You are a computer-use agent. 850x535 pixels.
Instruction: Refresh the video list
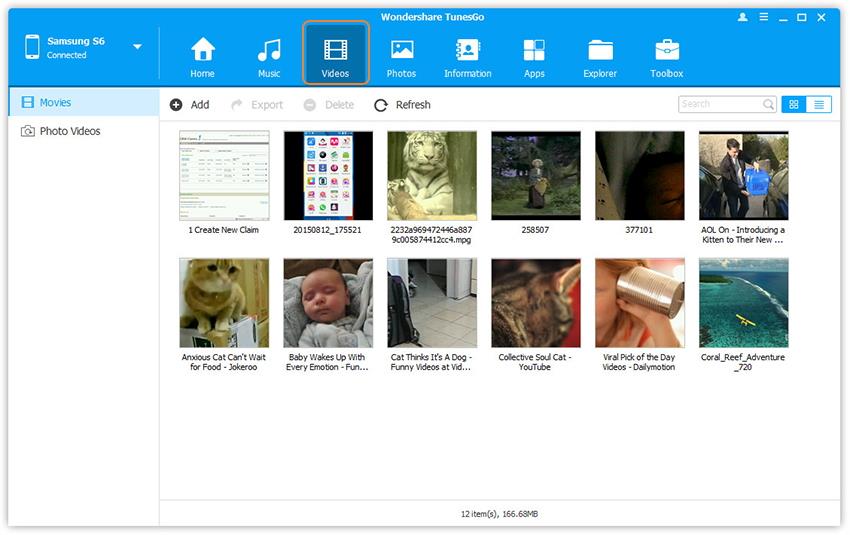(402, 105)
